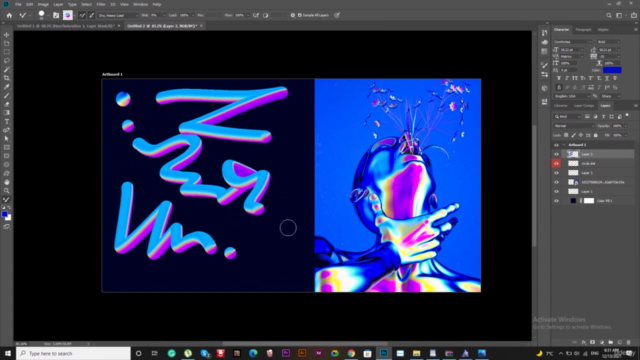Open Microsoft Edge from the taskbar
This screenshot has height=360, width=640.
coord(253,353)
